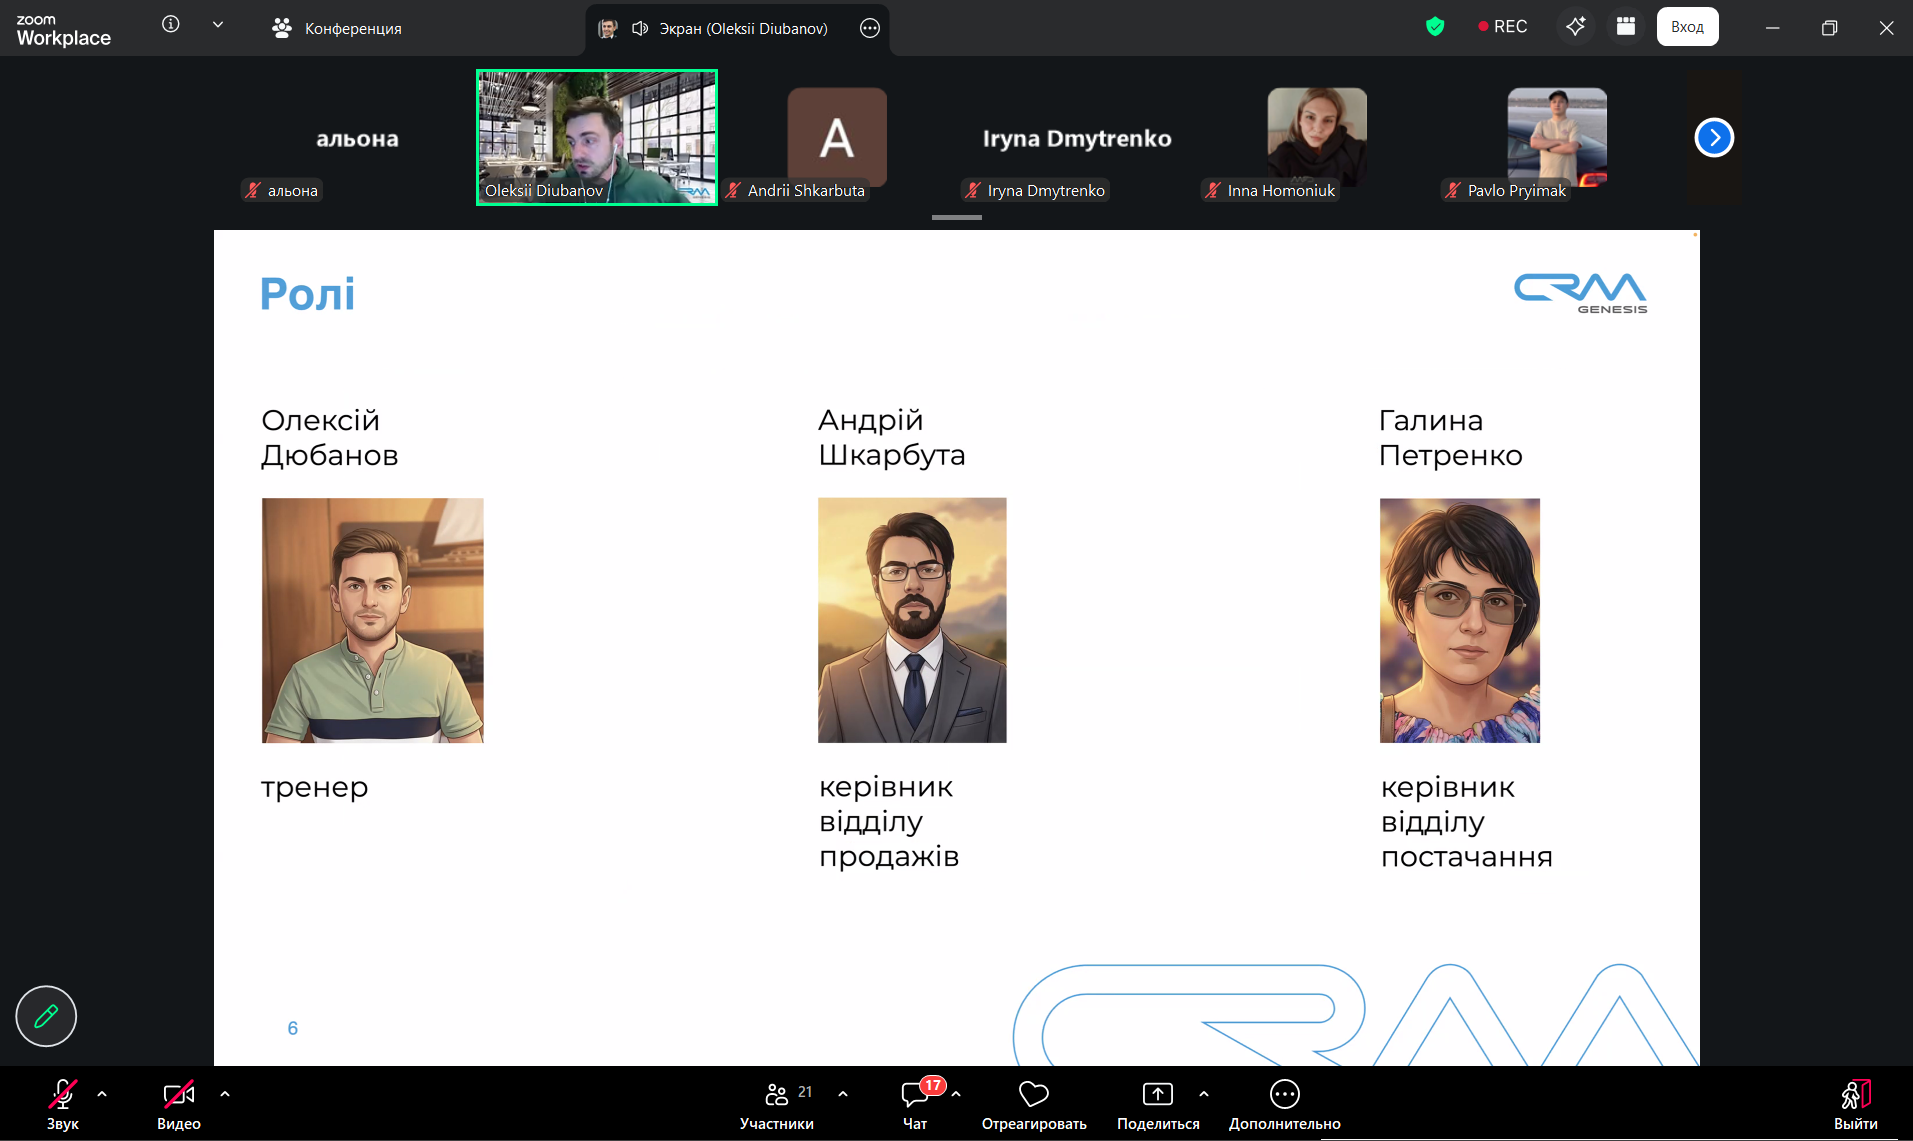Image resolution: width=1913 pixels, height=1141 pixels.
Task: Open the meeting info icon
Action: [171, 24]
